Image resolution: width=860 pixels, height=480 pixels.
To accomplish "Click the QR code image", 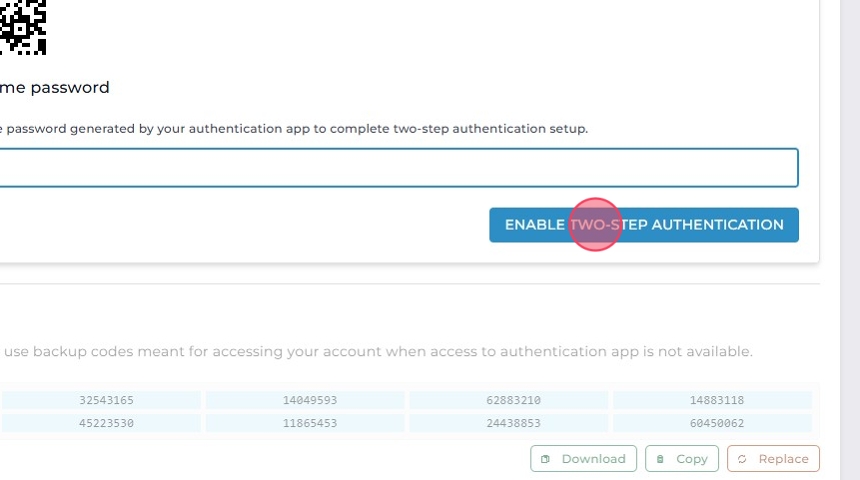I will 22,25.
